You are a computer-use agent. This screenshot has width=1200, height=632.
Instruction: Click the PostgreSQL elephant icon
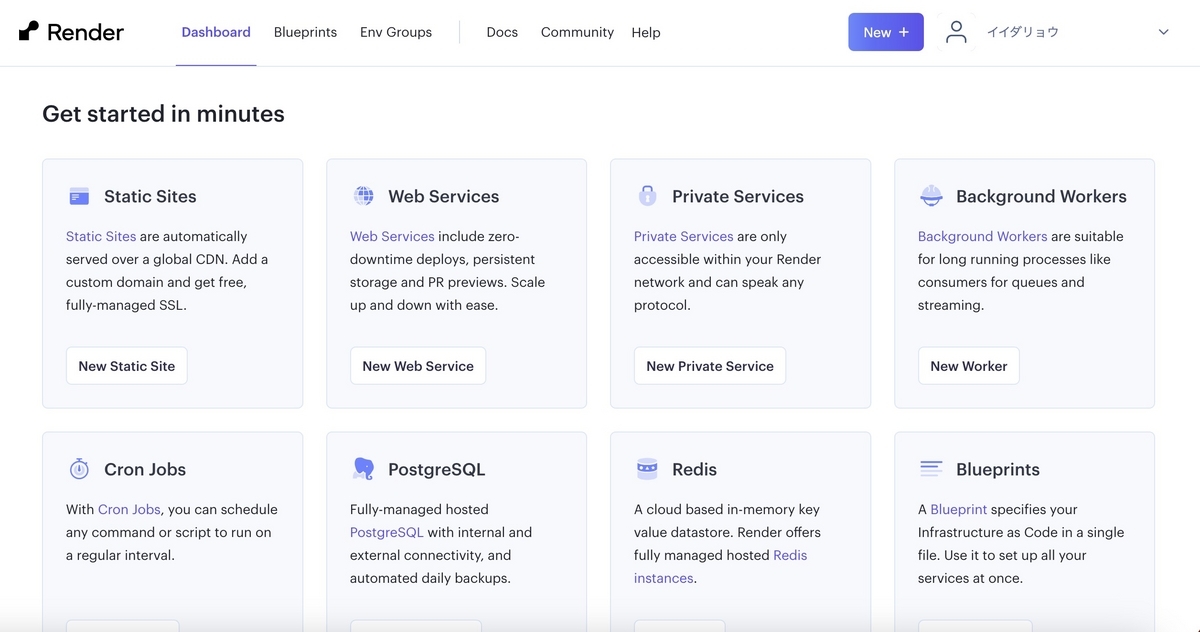(x=363, y=468)
